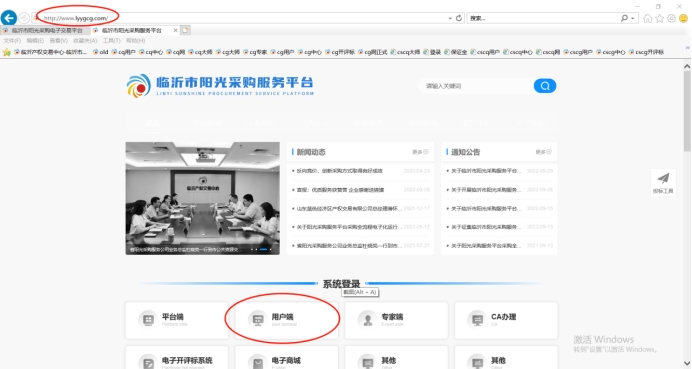
Task: Expand the favorites bar overflow chevron
Action: (687, 48)
